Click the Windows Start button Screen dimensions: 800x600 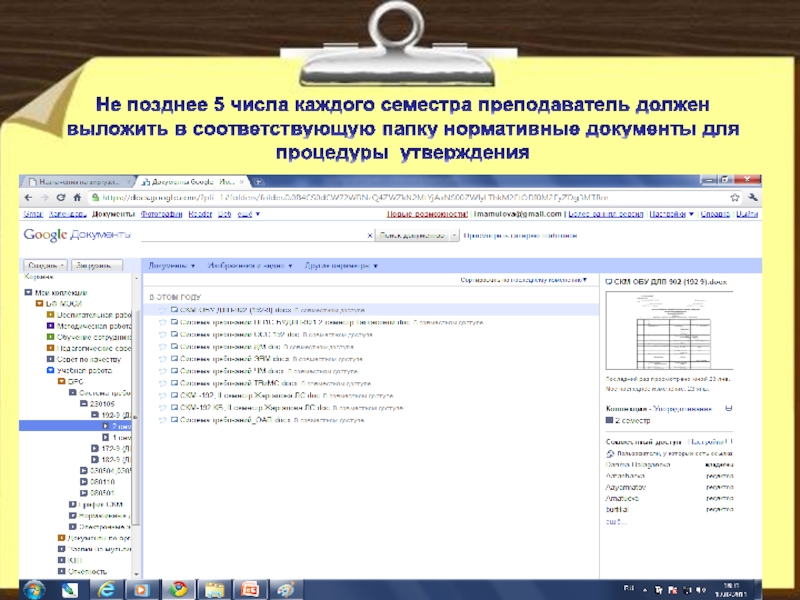click(33, 588)
